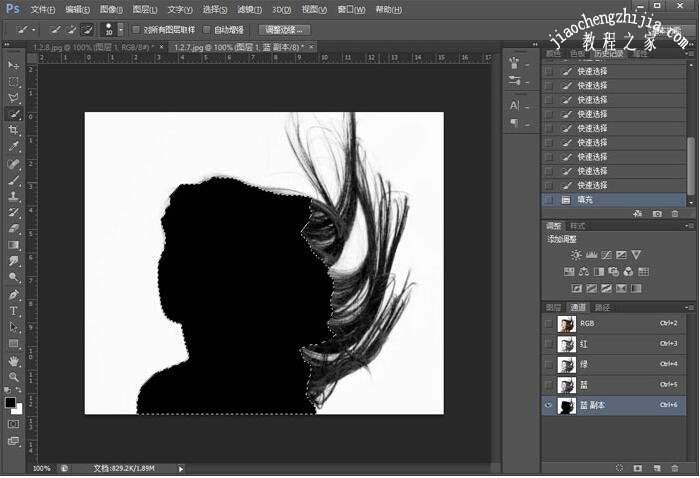Click the 调整边缘... button

pyautogui.click(x=284, y=30)
